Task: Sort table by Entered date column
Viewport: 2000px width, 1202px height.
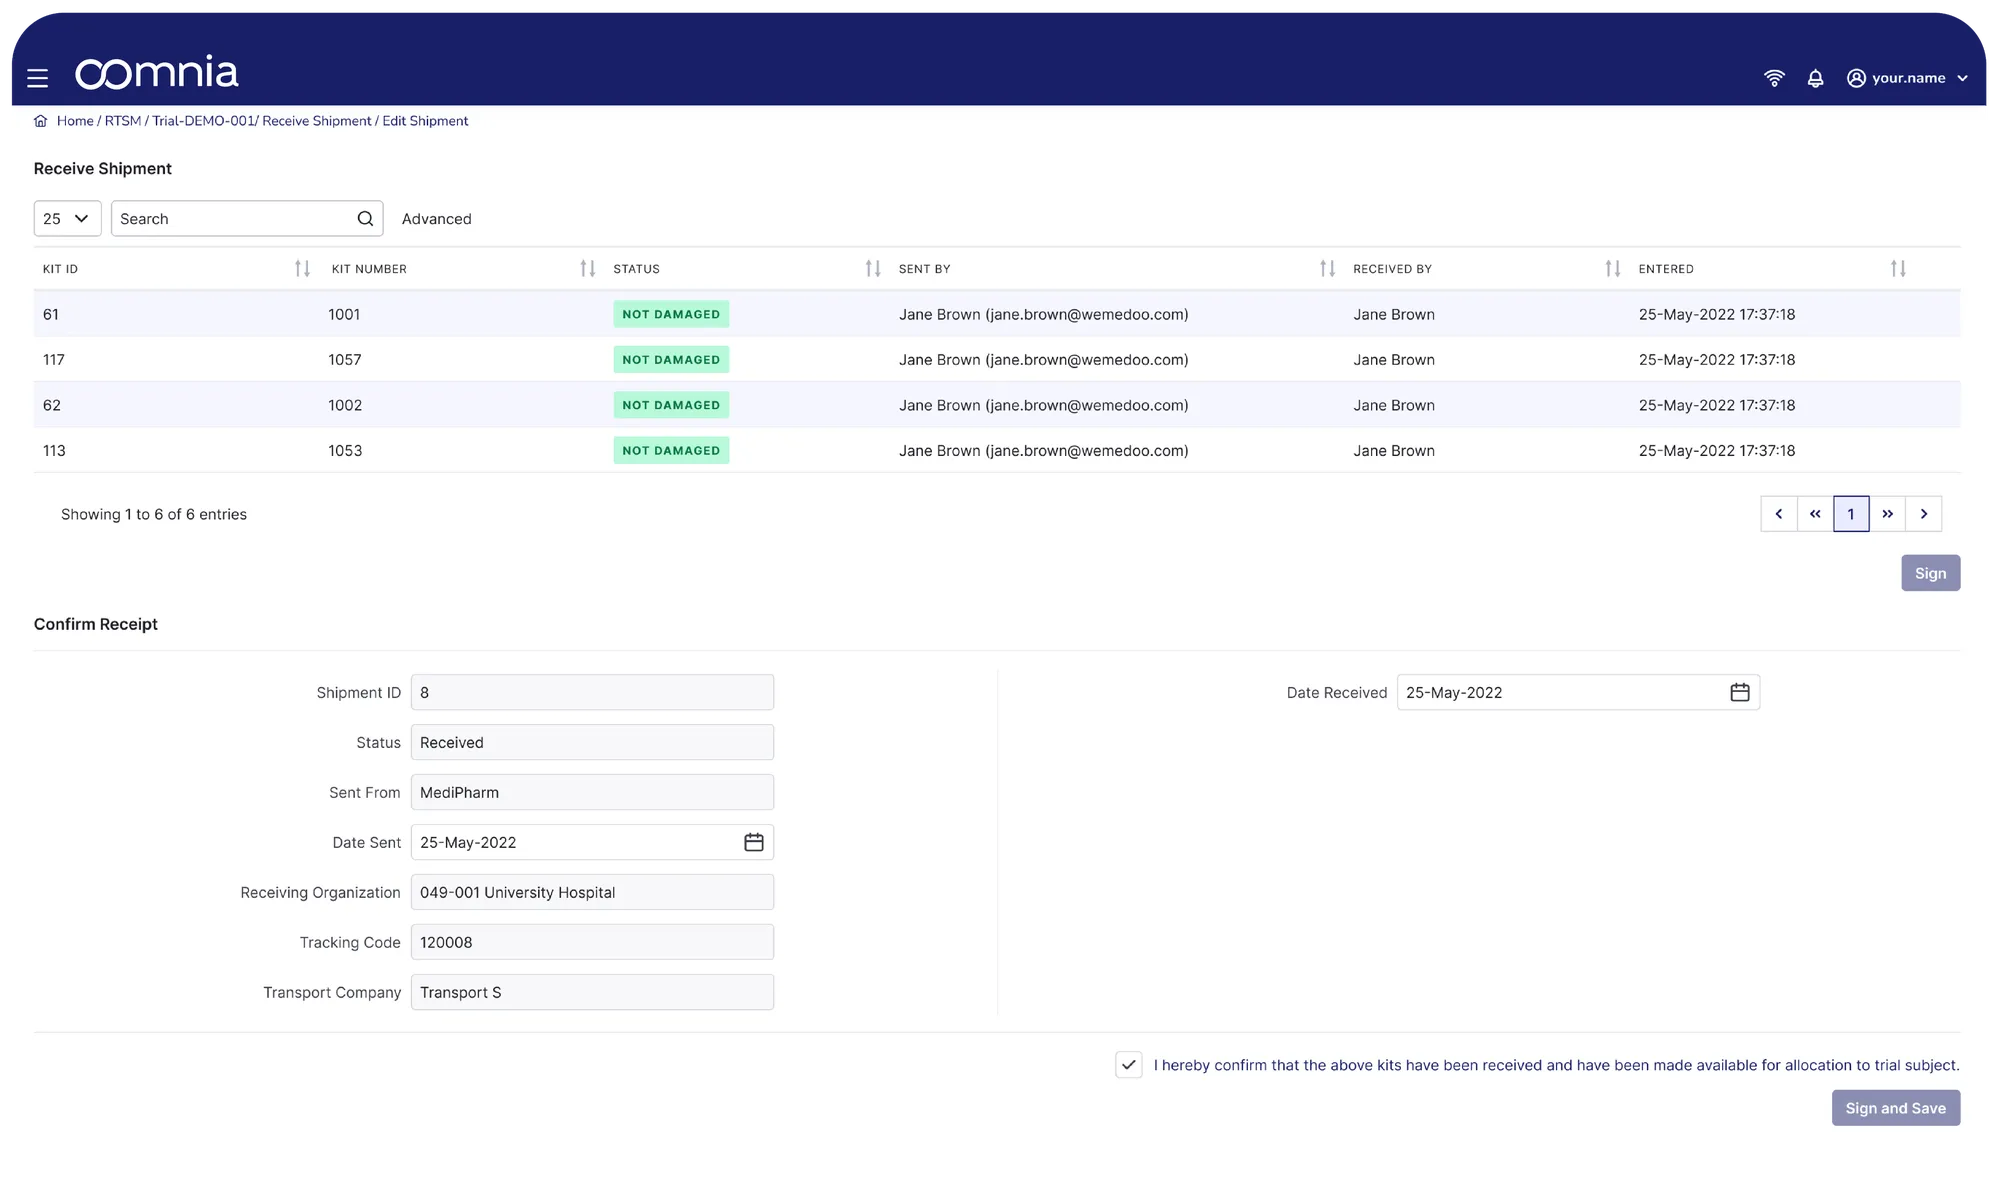Action: [1897, 268]
